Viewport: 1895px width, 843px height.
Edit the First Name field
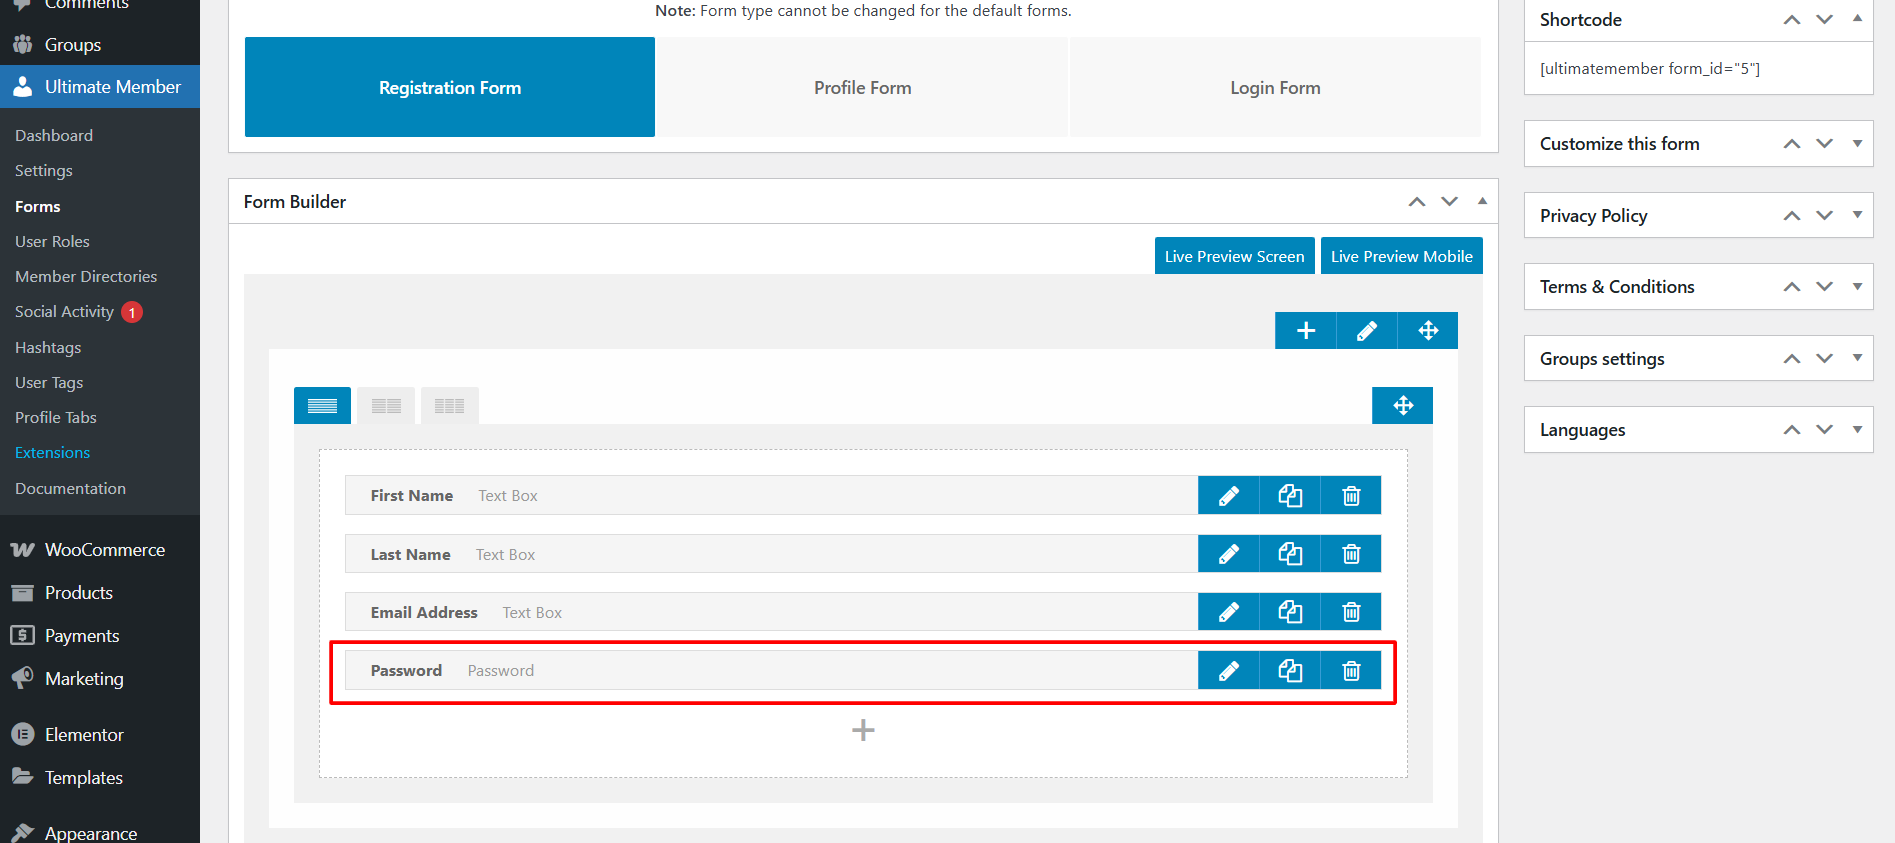click(1228, 496)
